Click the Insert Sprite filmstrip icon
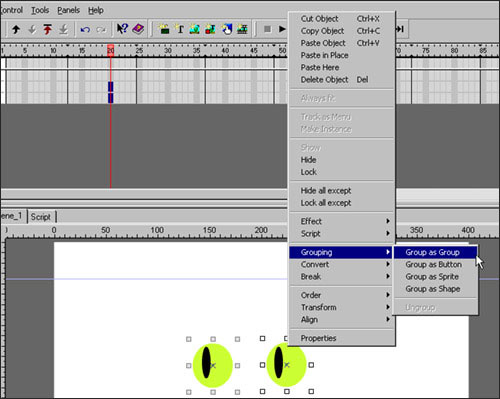500x399 pixels. 242,29
